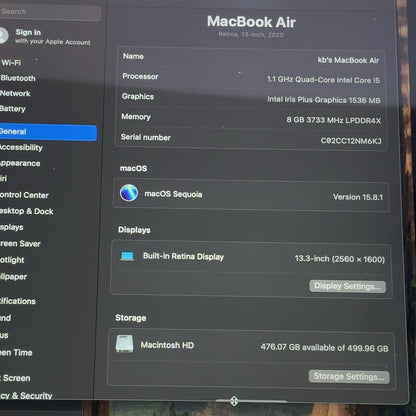
Task: Click the macOS Sequoia icon
Action: coord(129,193)
